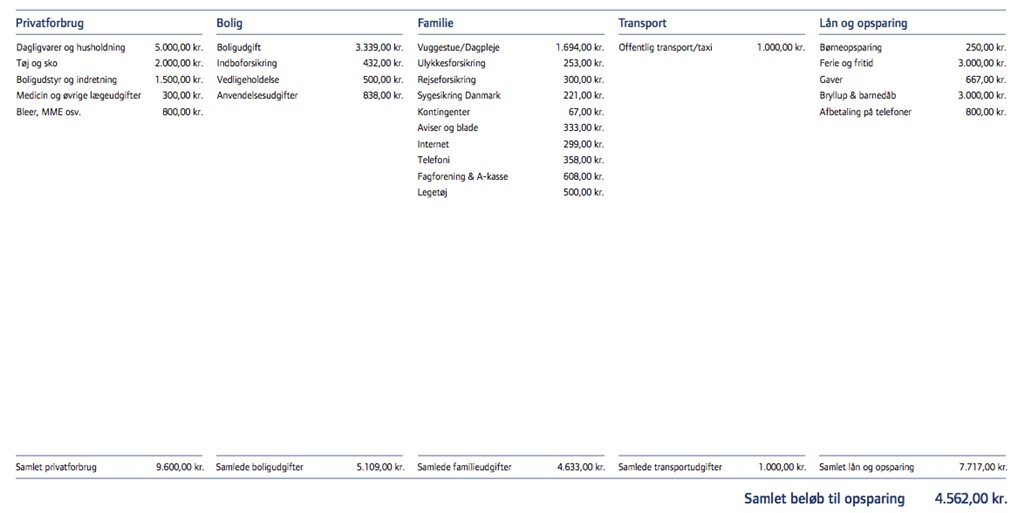Click the Samlet privatforbrug total label
This screenshot has width=1024, height=513.
coord(56,467)
